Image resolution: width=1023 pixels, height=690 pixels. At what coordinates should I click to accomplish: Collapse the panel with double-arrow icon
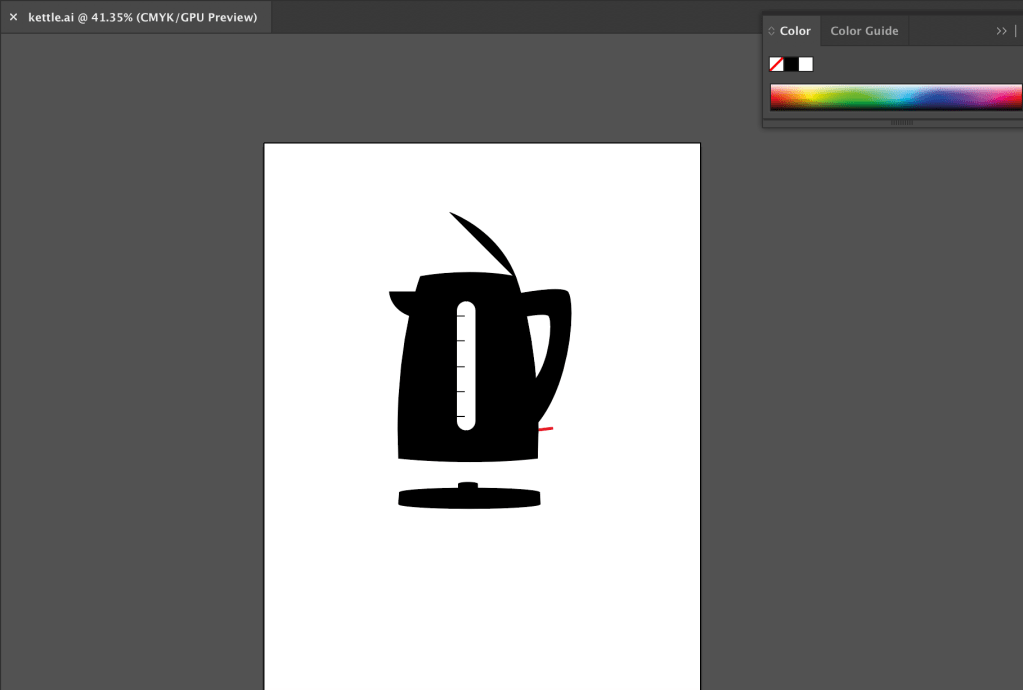point(1001,31)
